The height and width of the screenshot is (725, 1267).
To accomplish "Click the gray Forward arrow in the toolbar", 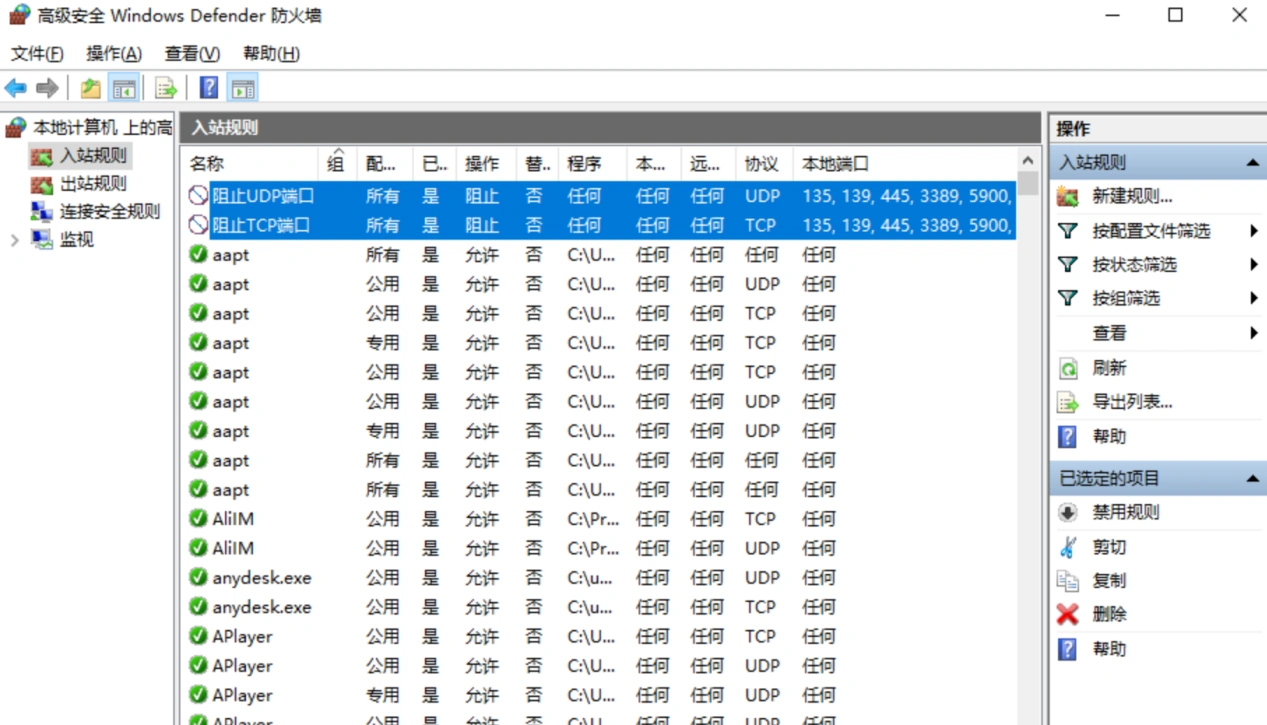I will tap(47, 89).
